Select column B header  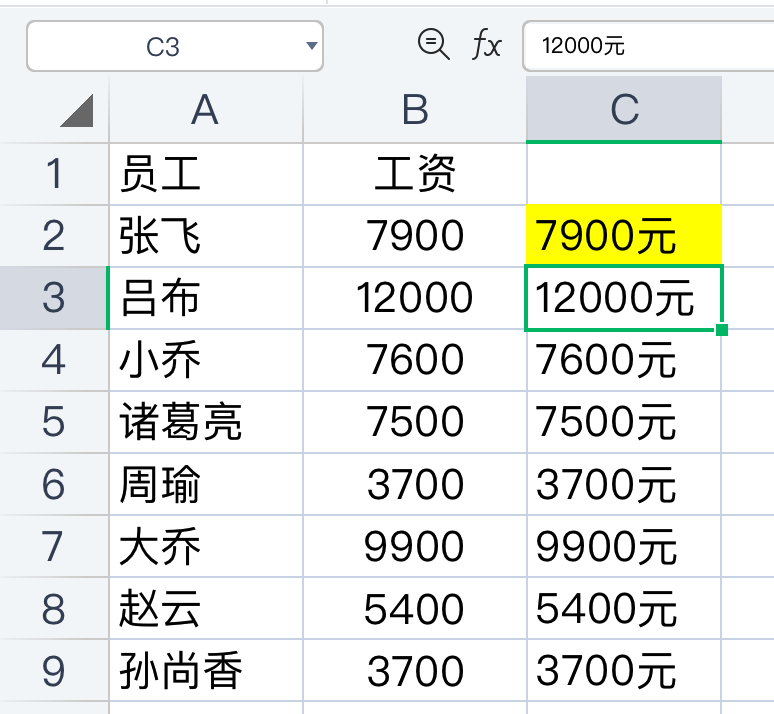[x=415, y=110]
